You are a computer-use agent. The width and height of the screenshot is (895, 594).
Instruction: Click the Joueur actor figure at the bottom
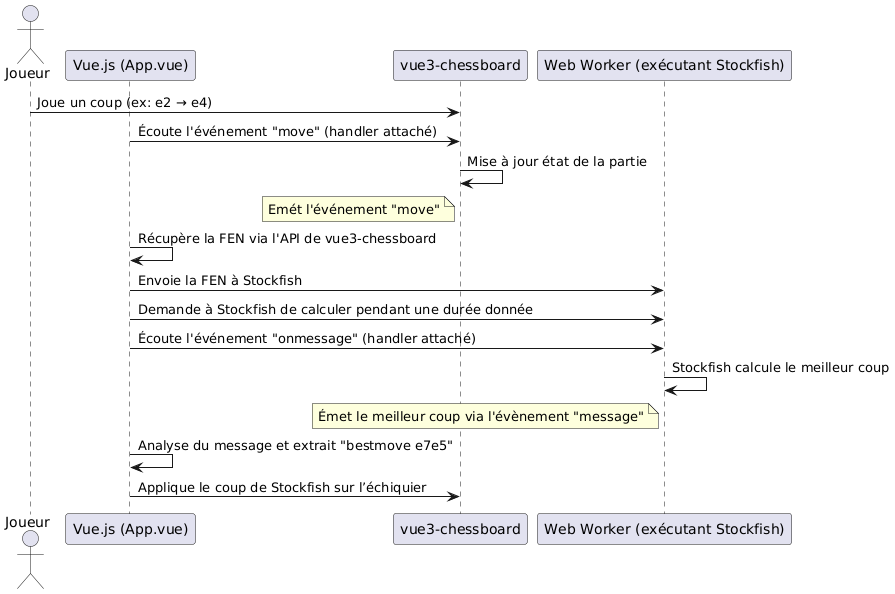click(x=29, y=560)
